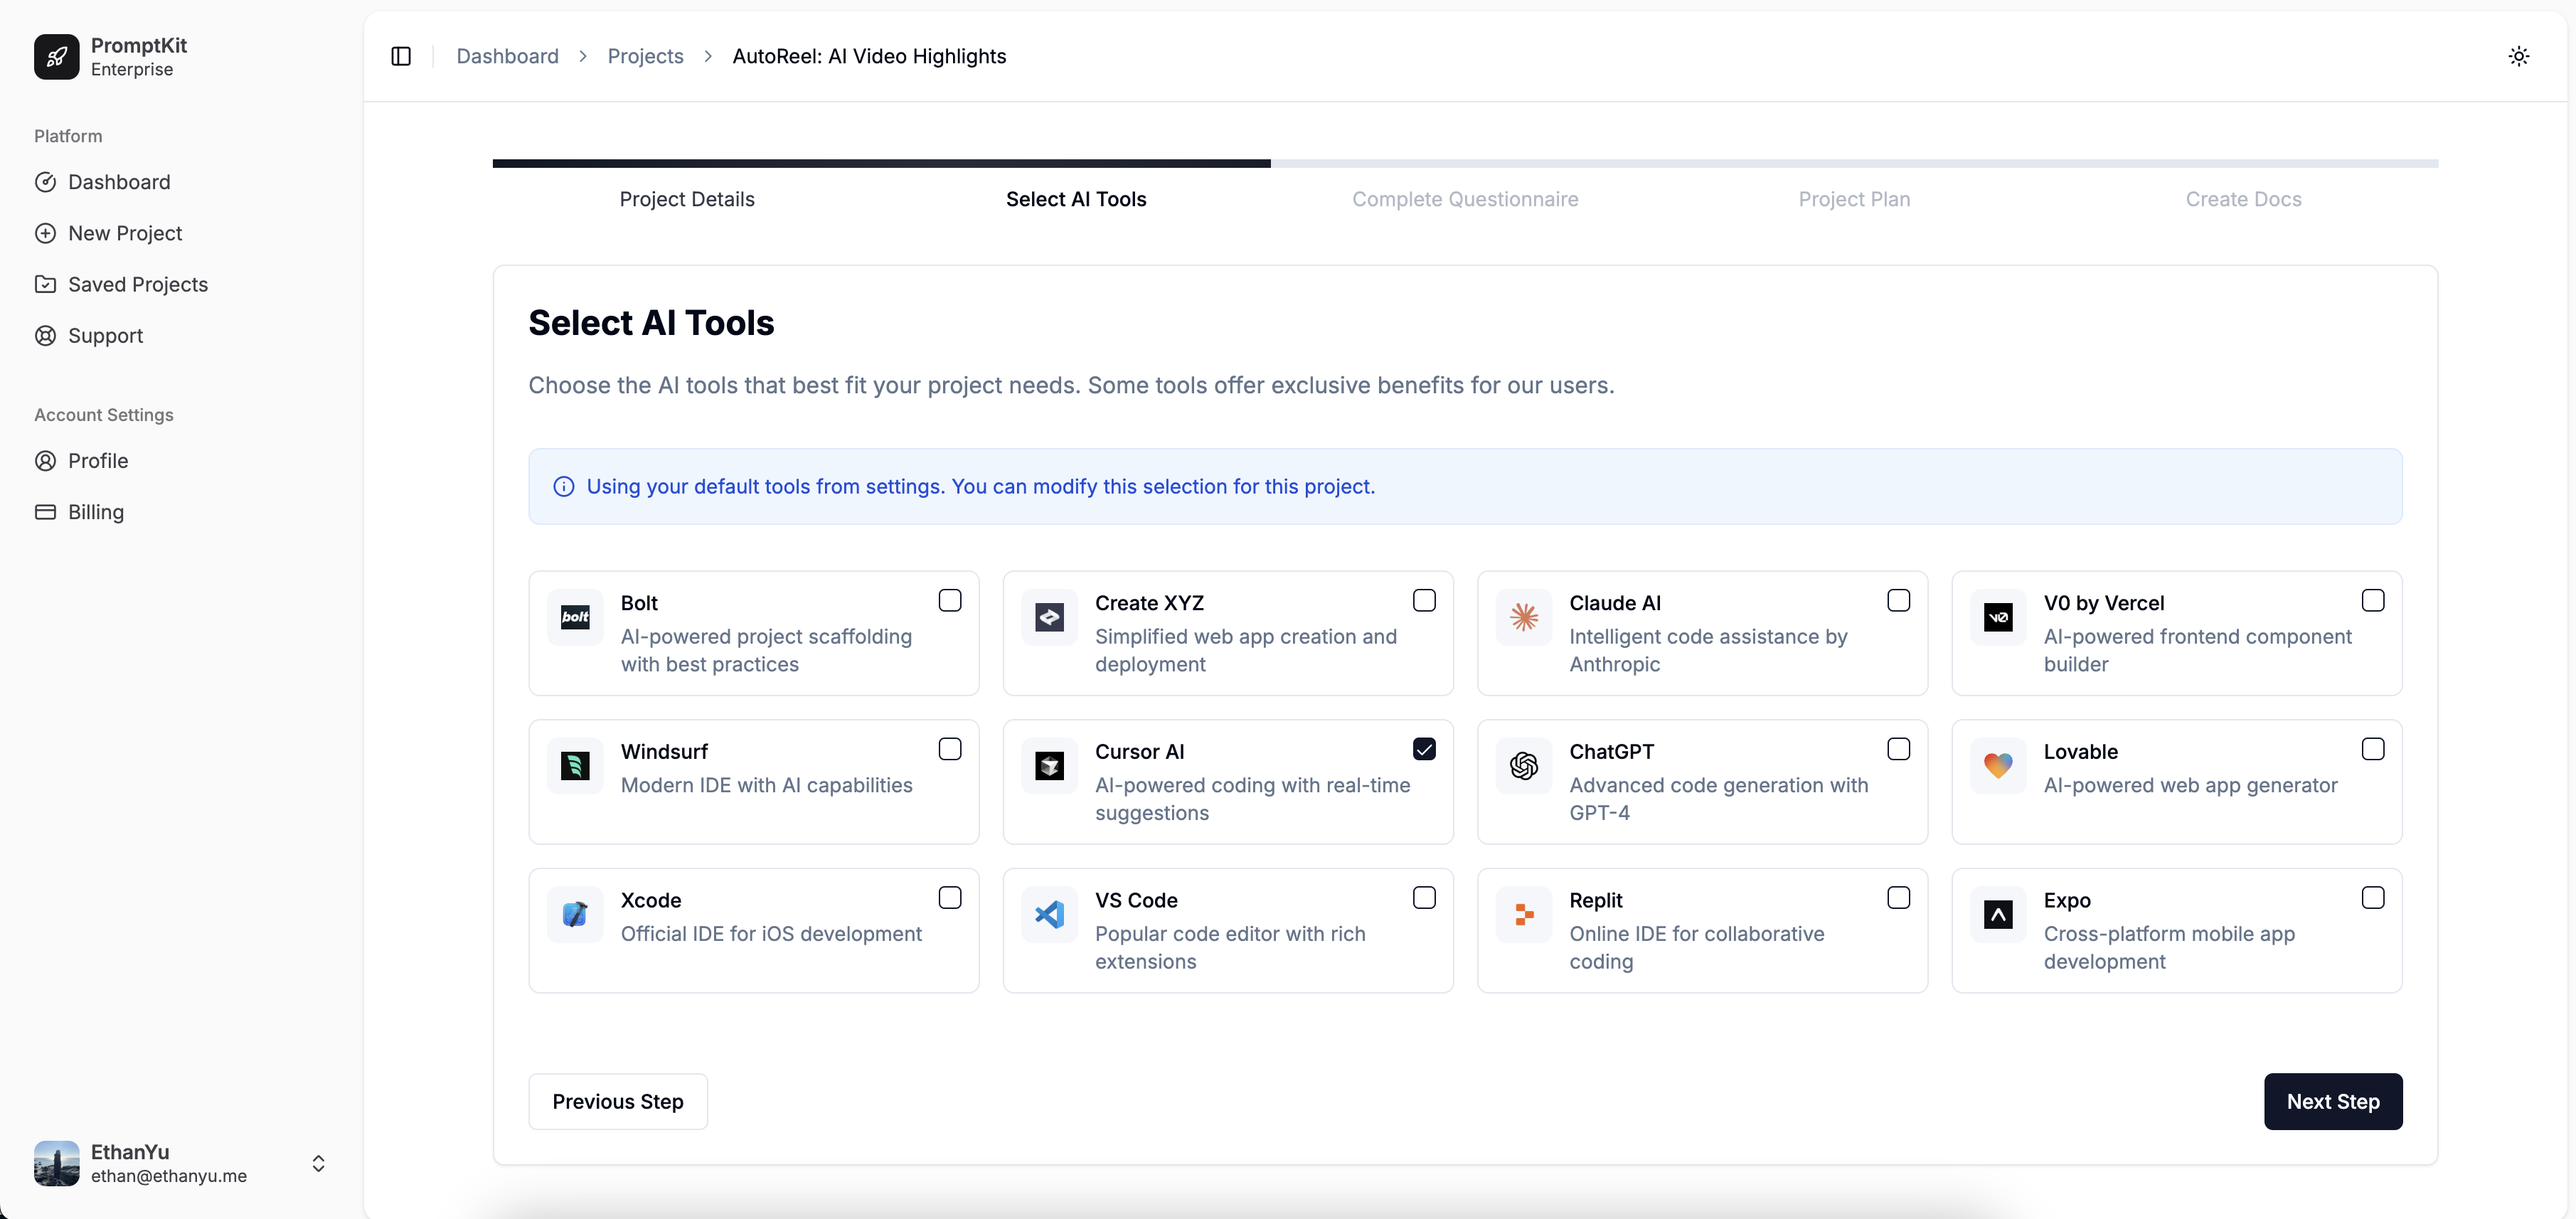The image size is (2576, 1219).
Task: Click the Expo logo icon
Action: coord(1997,914)
